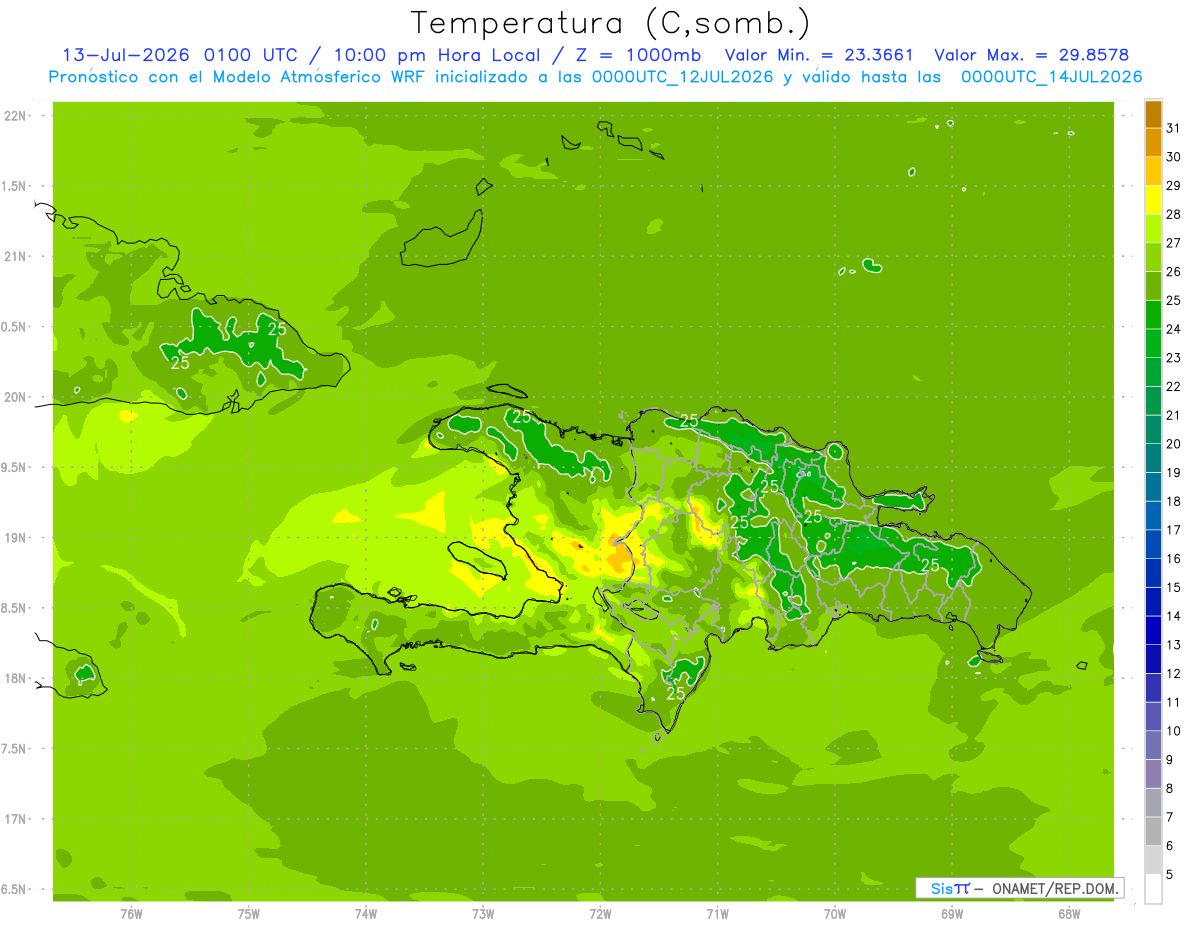Image resolution: width=1200 pixels, height=927 pixels.
Task: Click the "68W" longitude label
Action: point(1069,913)
